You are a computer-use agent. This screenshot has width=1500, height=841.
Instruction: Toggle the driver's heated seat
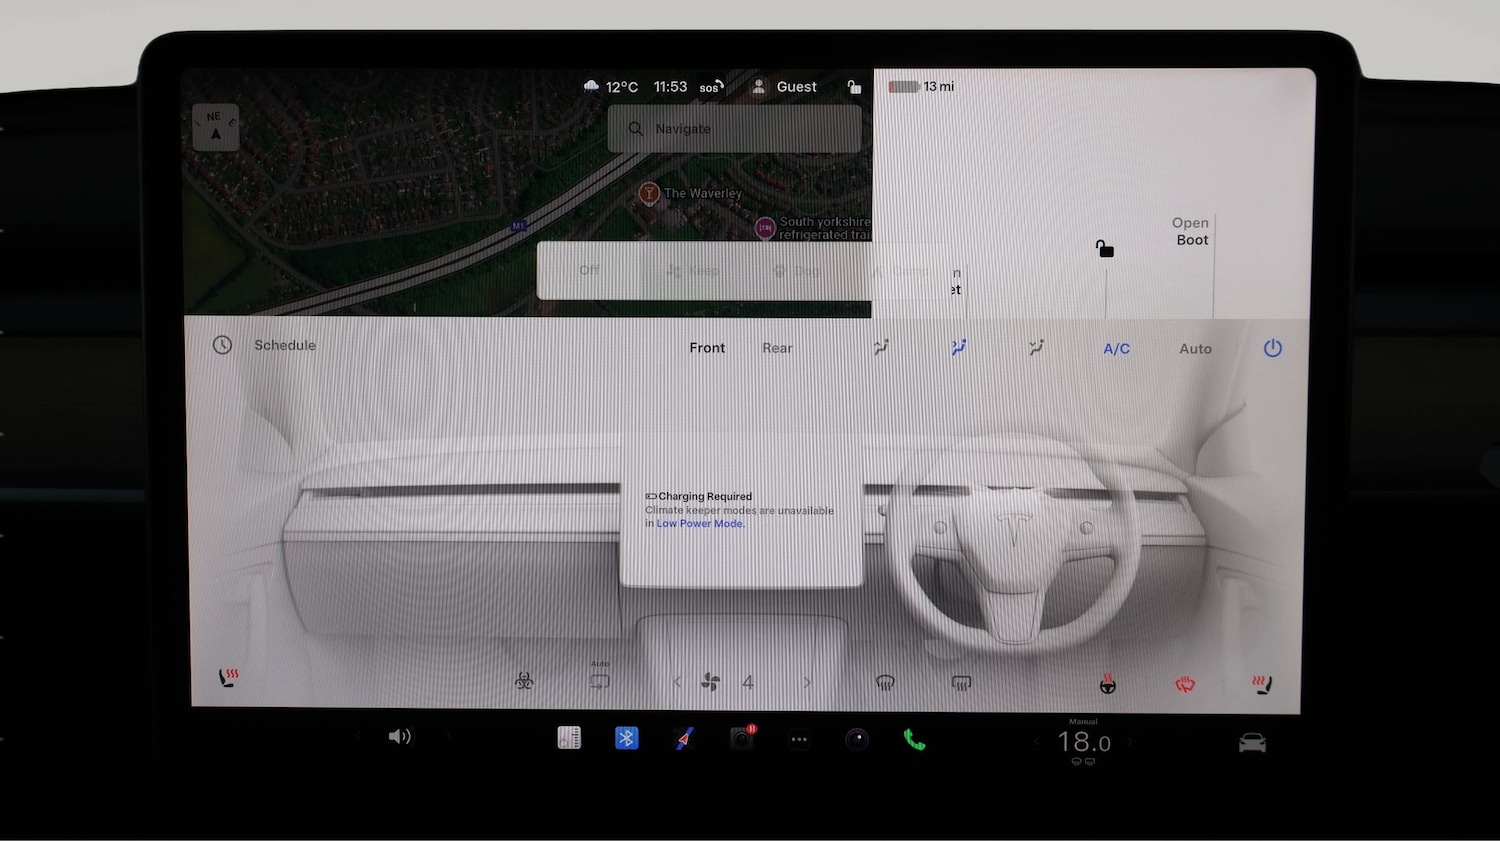coord(228,681)
